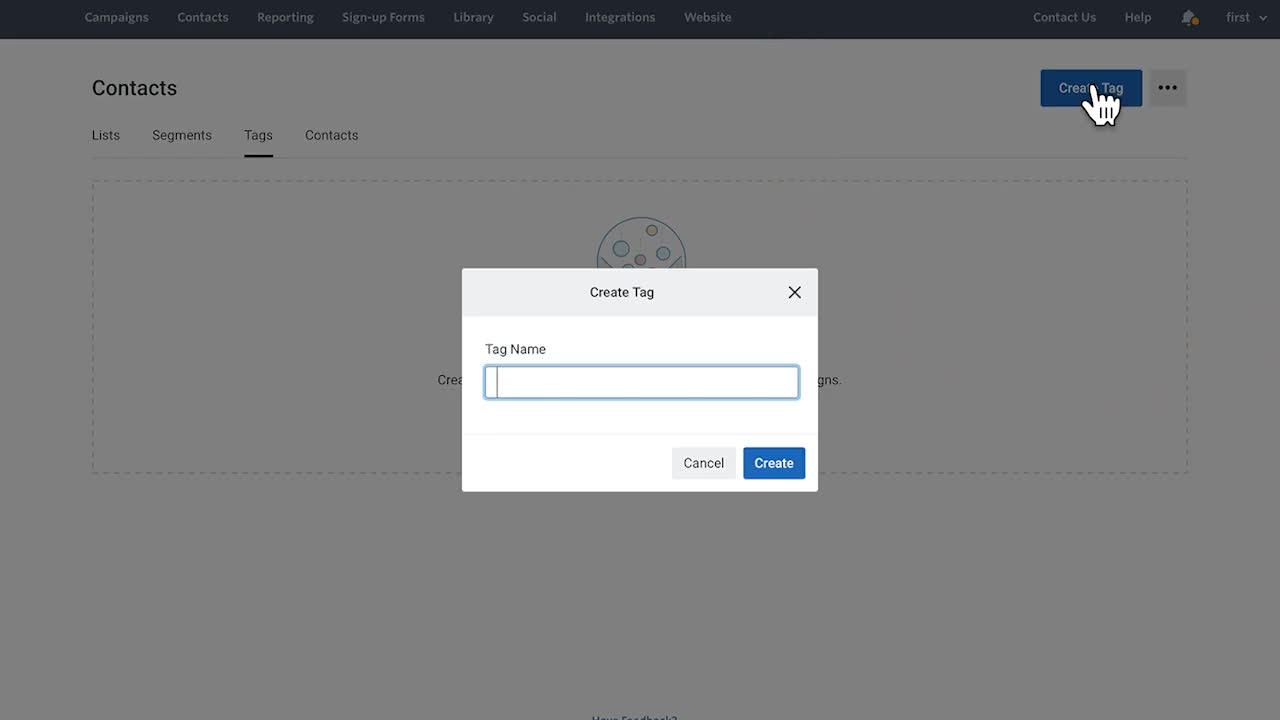Switch to the Lists tab

click(106, 135)
